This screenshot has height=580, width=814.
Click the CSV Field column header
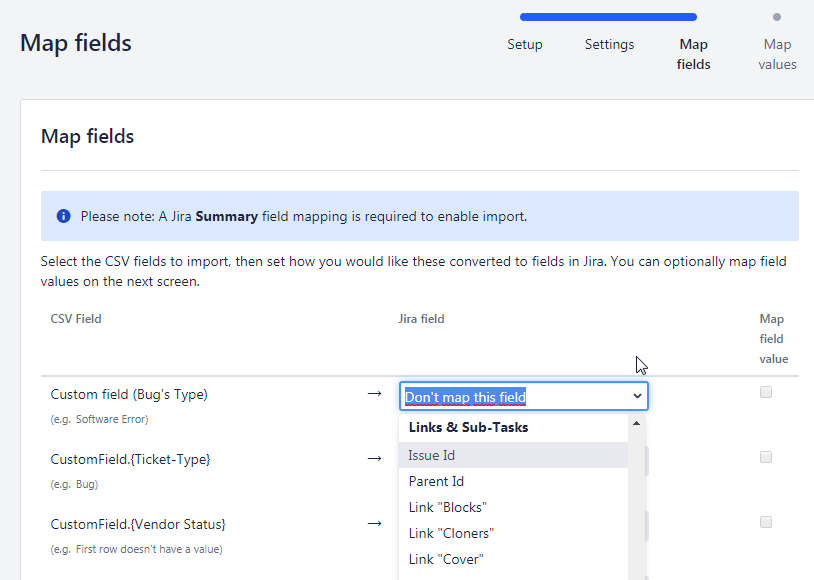[76, 319]
